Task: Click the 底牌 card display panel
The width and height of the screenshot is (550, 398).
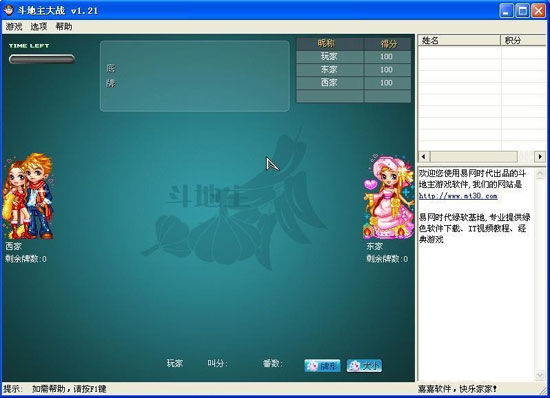Action: [195, 76]
